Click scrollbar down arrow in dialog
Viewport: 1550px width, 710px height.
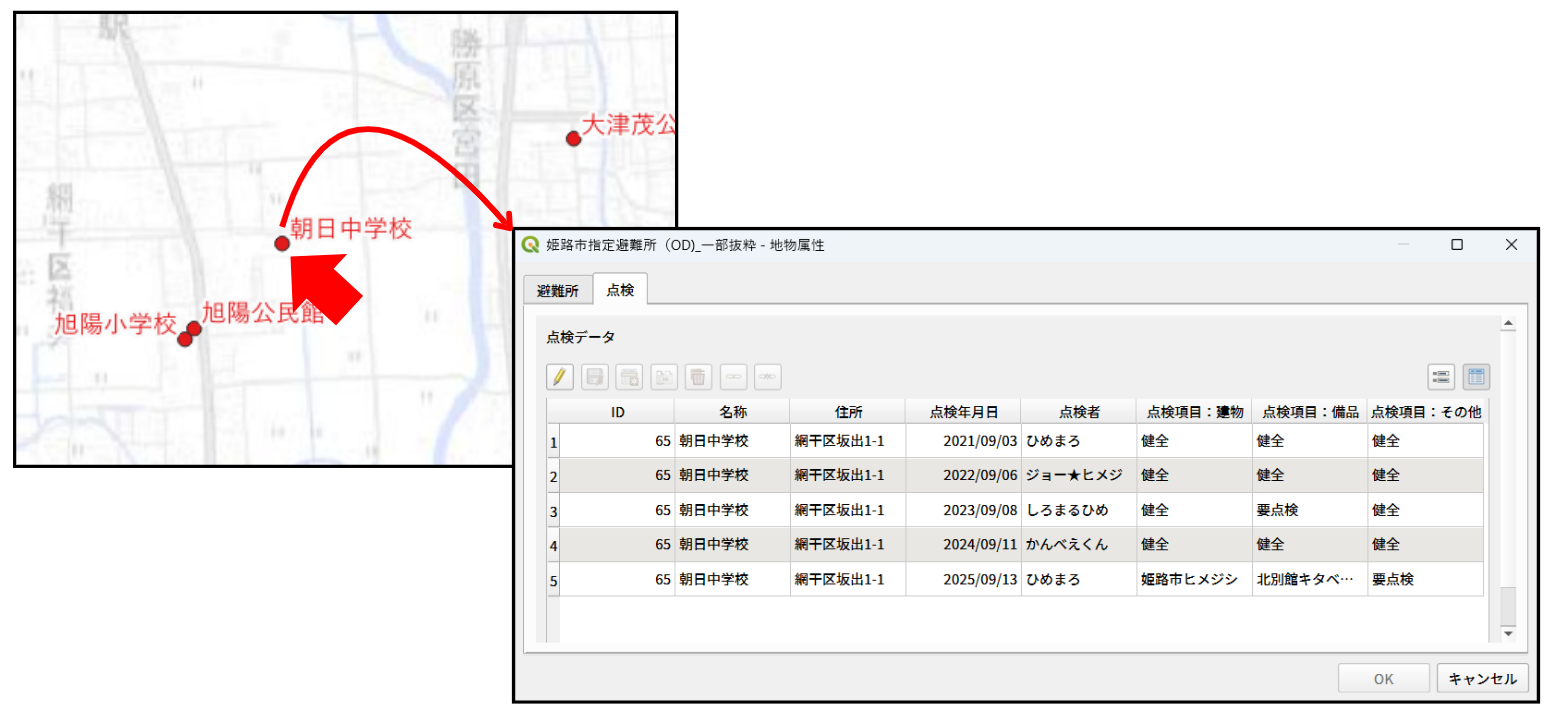click(x=1508, y=634)
